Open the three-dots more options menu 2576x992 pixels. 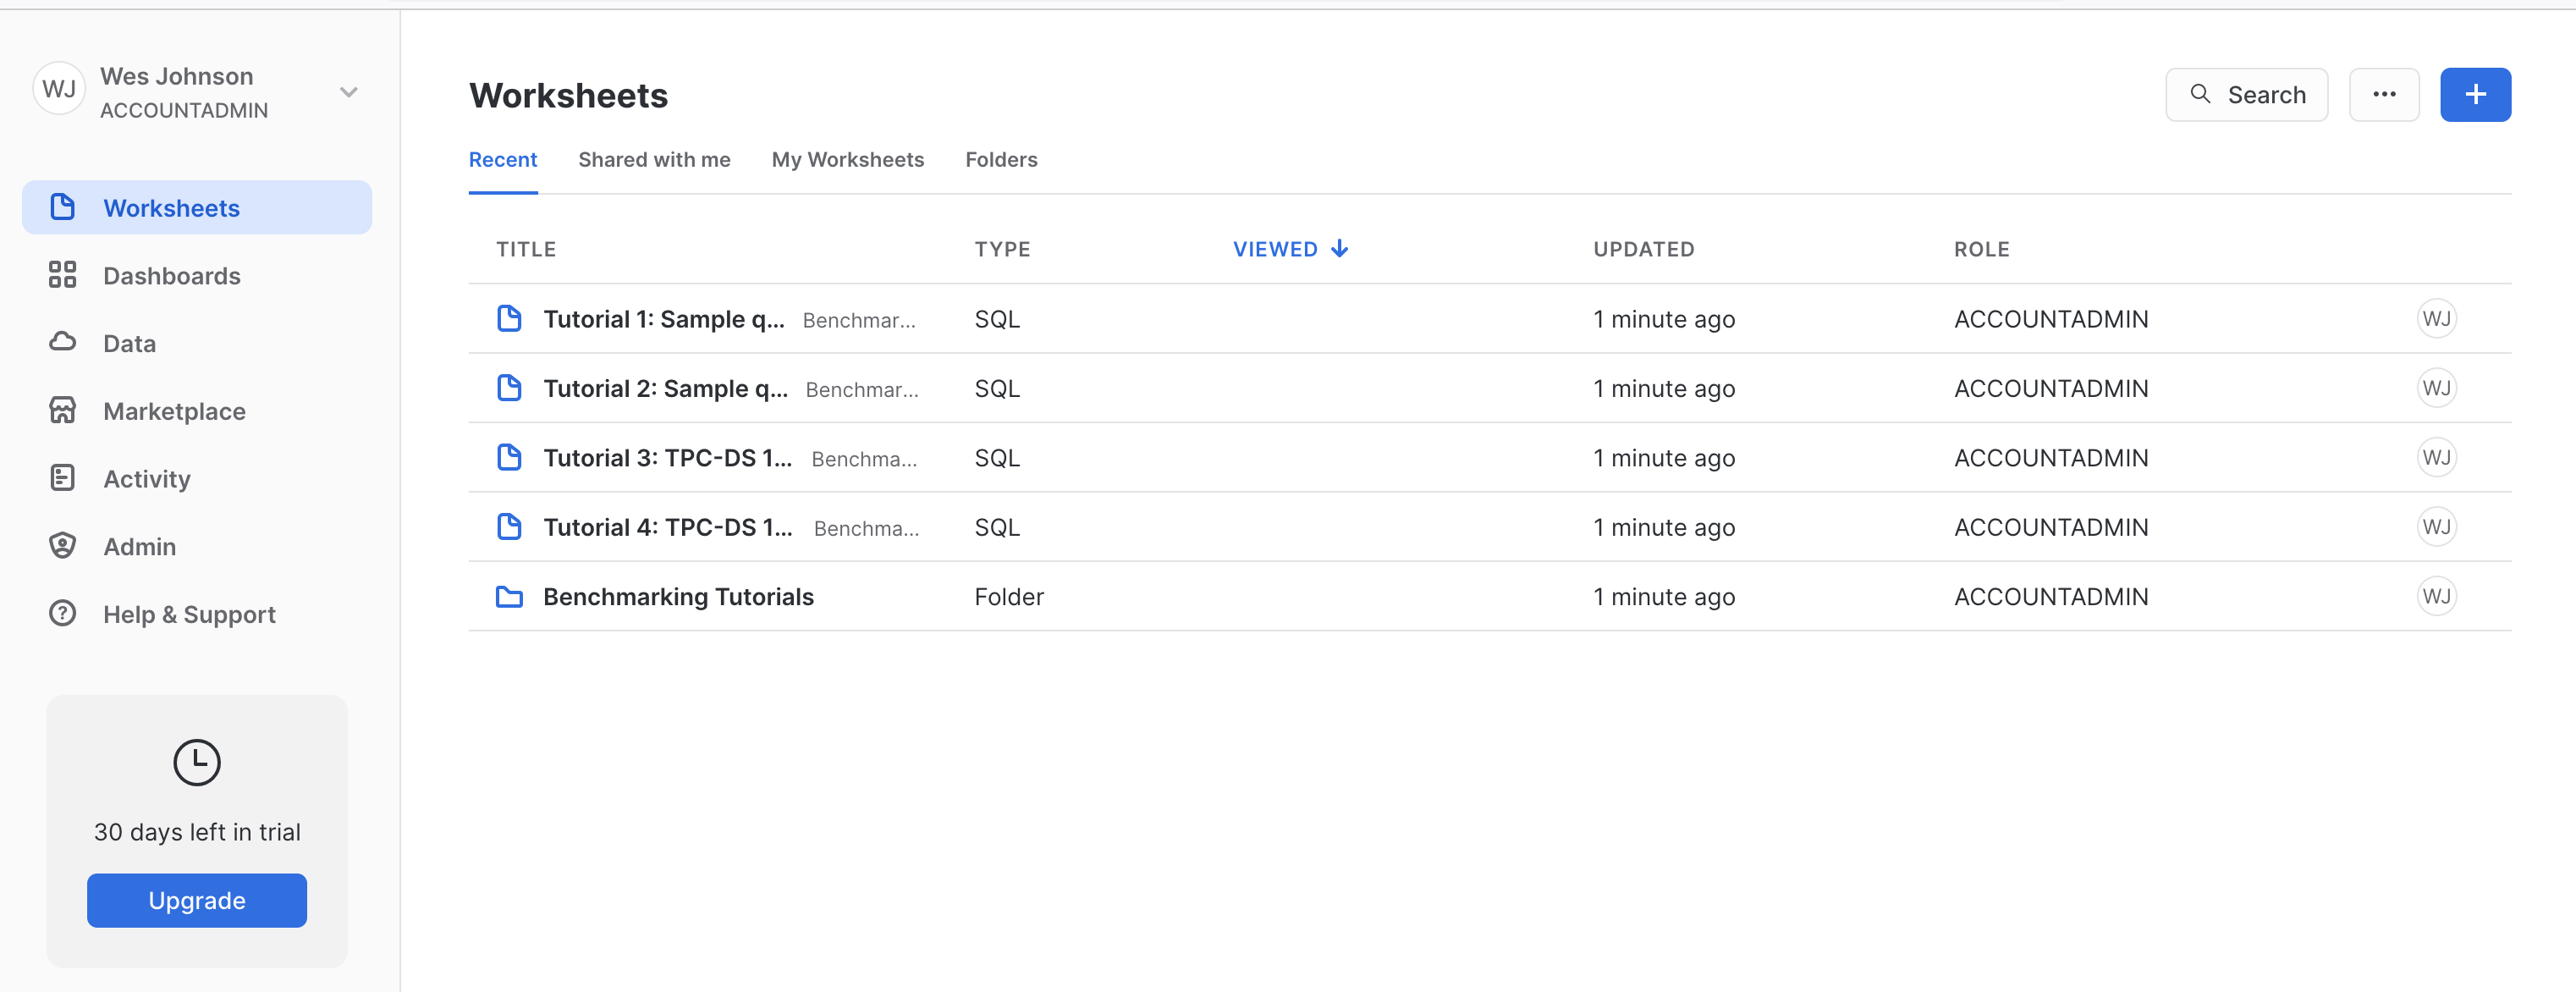(2384, 94)
